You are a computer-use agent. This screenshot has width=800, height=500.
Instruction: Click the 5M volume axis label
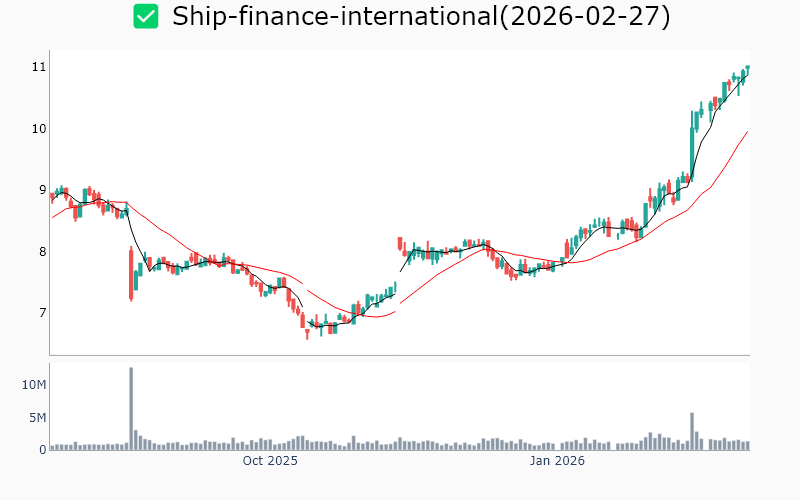coord(37,418)
